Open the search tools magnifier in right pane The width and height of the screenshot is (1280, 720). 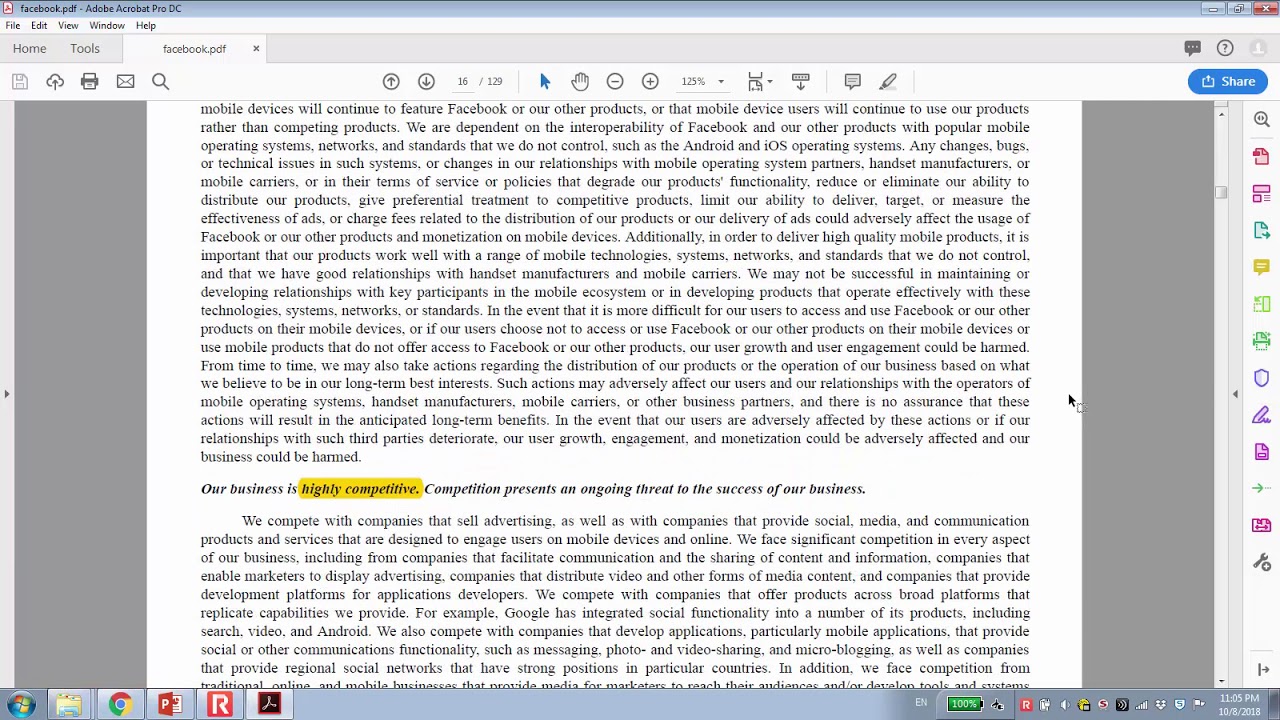[1261, 119]
